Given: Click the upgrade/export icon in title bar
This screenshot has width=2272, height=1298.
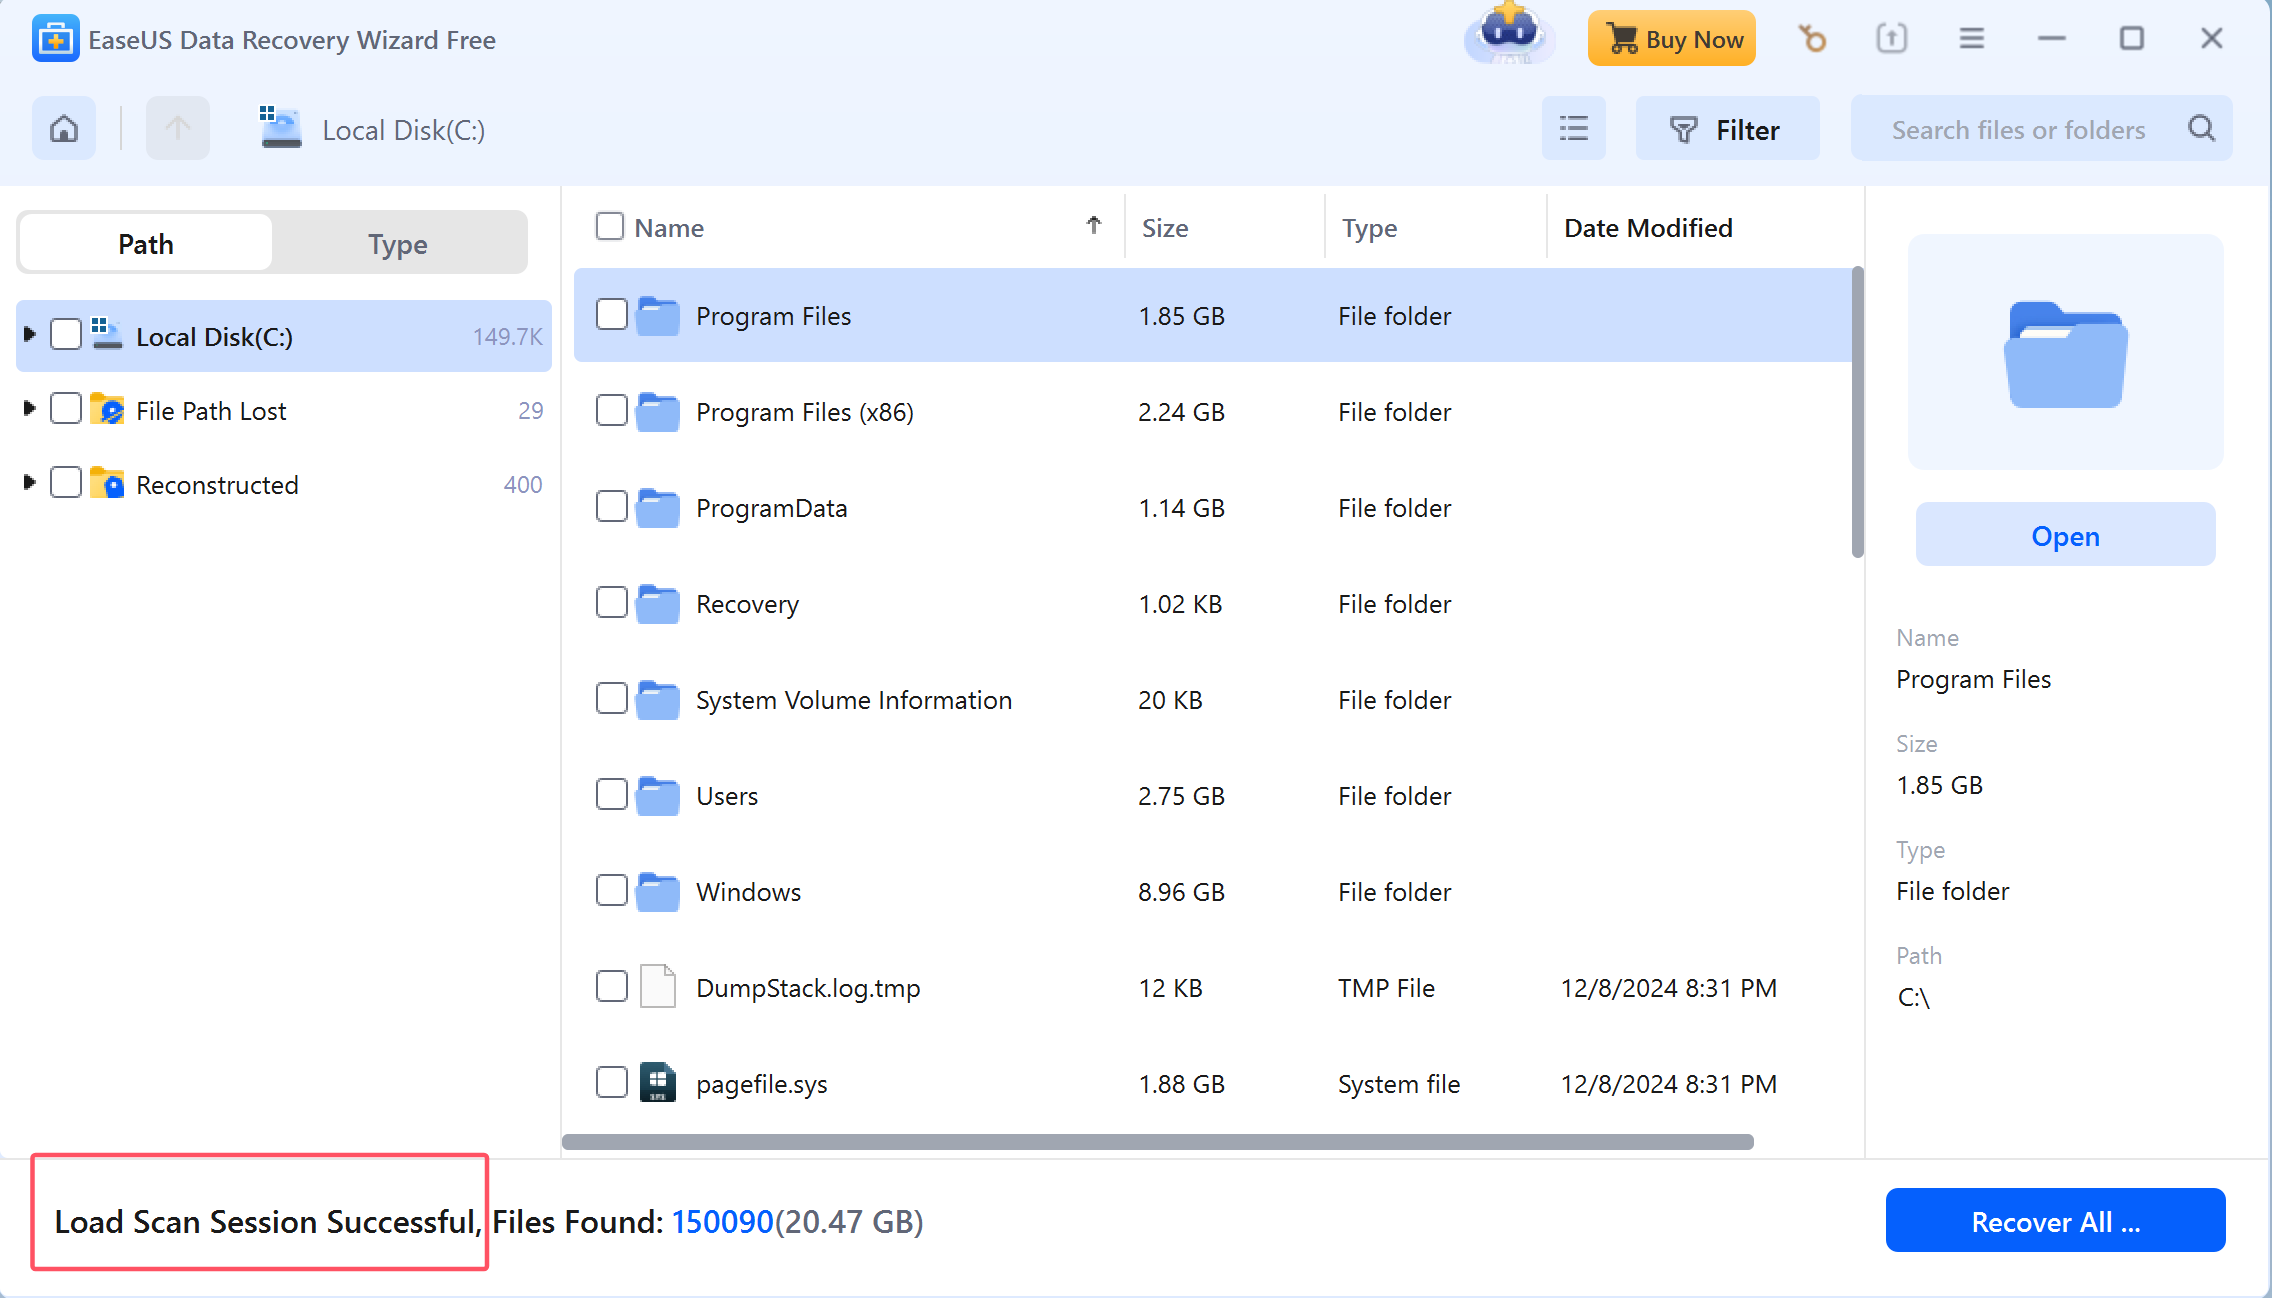Looking at the screenshot, I should pyautogui.click(x=1891, y=39).
